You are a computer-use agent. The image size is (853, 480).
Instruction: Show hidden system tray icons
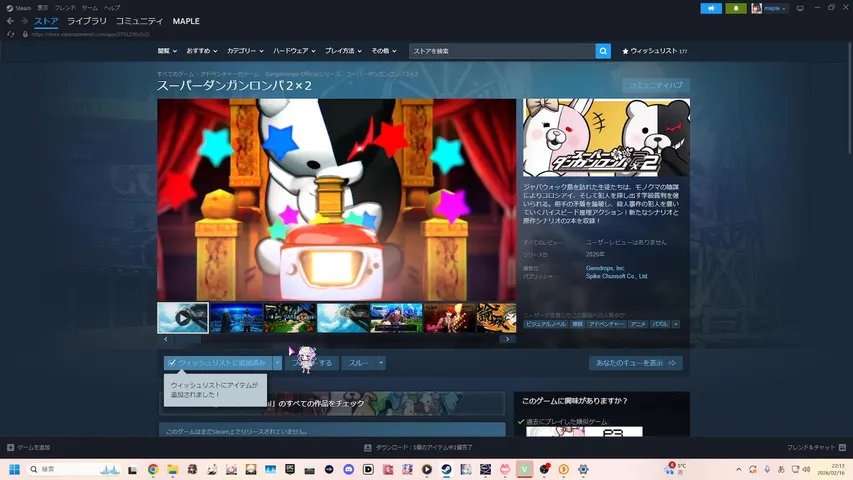738,469
